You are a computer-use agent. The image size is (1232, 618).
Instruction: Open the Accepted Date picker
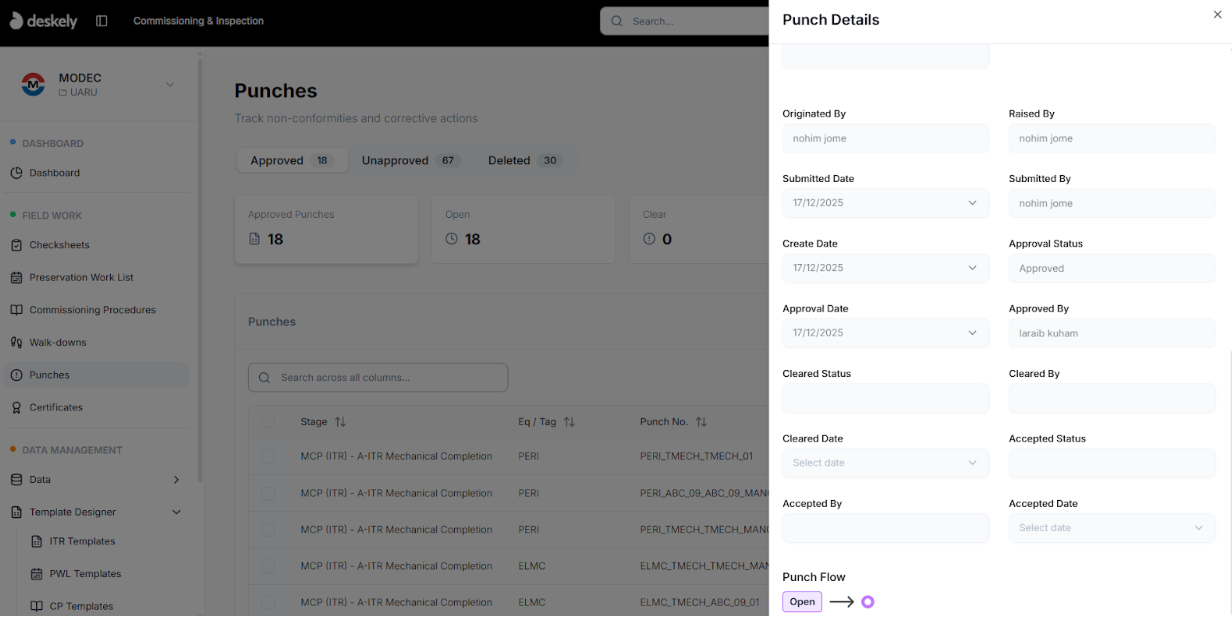click(x=1111, y=527)
